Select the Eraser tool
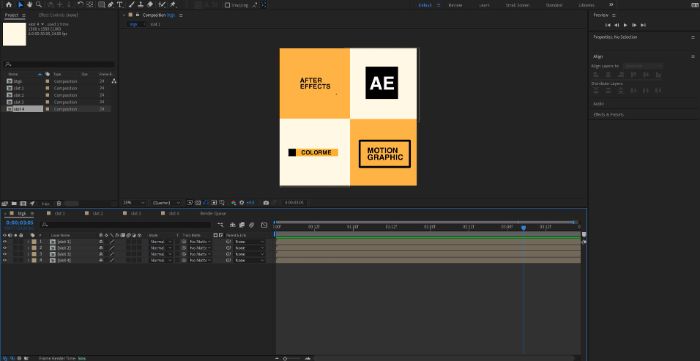Screen dimensions: 700x361 pyautogui.click(x=150, y=4)
